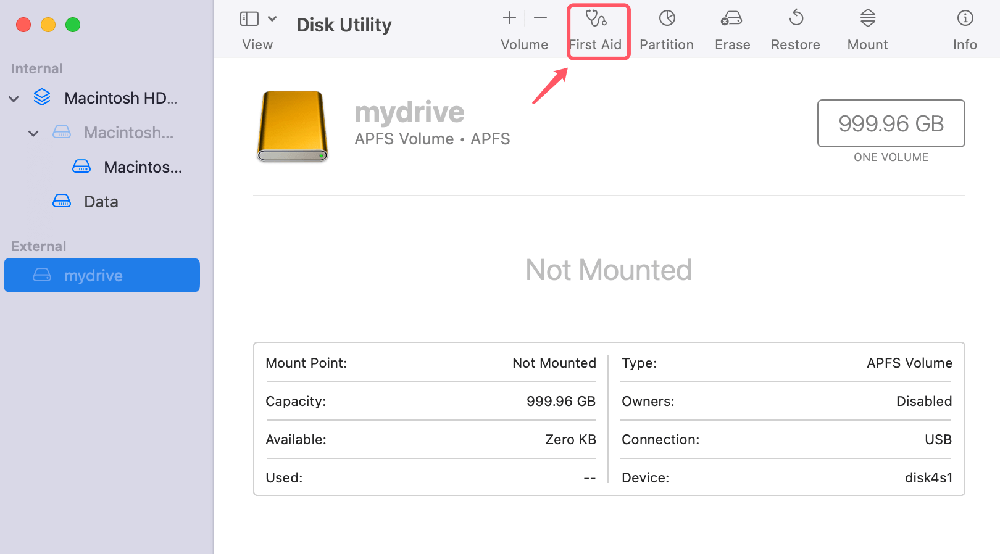The height and width of the screenshot is (554, 1000).
Task: Open the Info panel
Action: (x=965, y=19)
